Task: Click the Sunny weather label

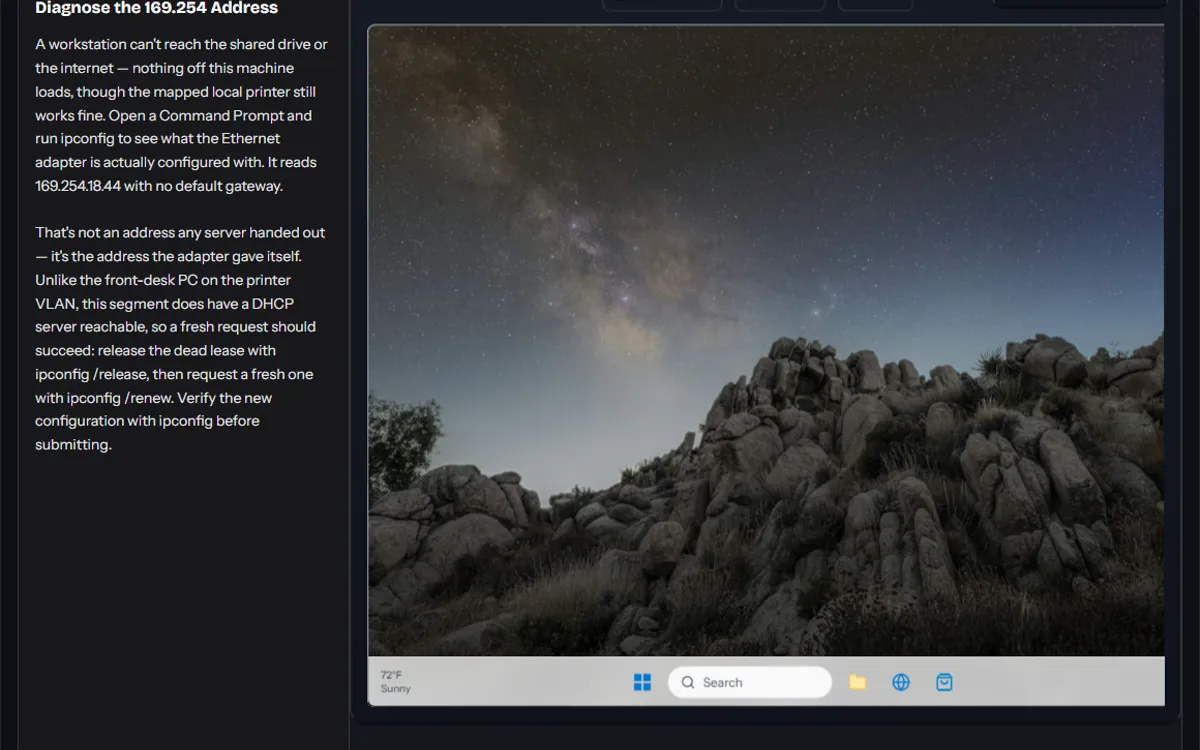Action: point(396,689)
